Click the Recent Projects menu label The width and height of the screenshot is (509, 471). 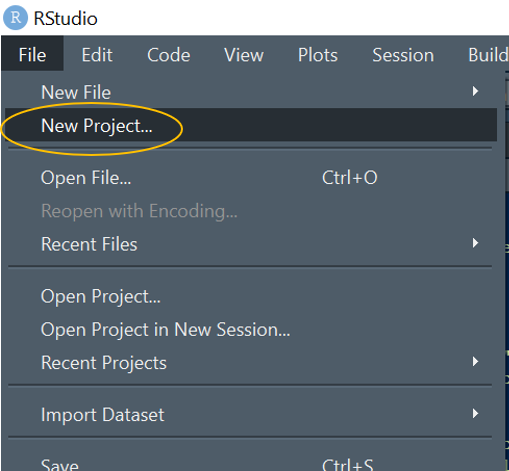(x=104, y=363)
